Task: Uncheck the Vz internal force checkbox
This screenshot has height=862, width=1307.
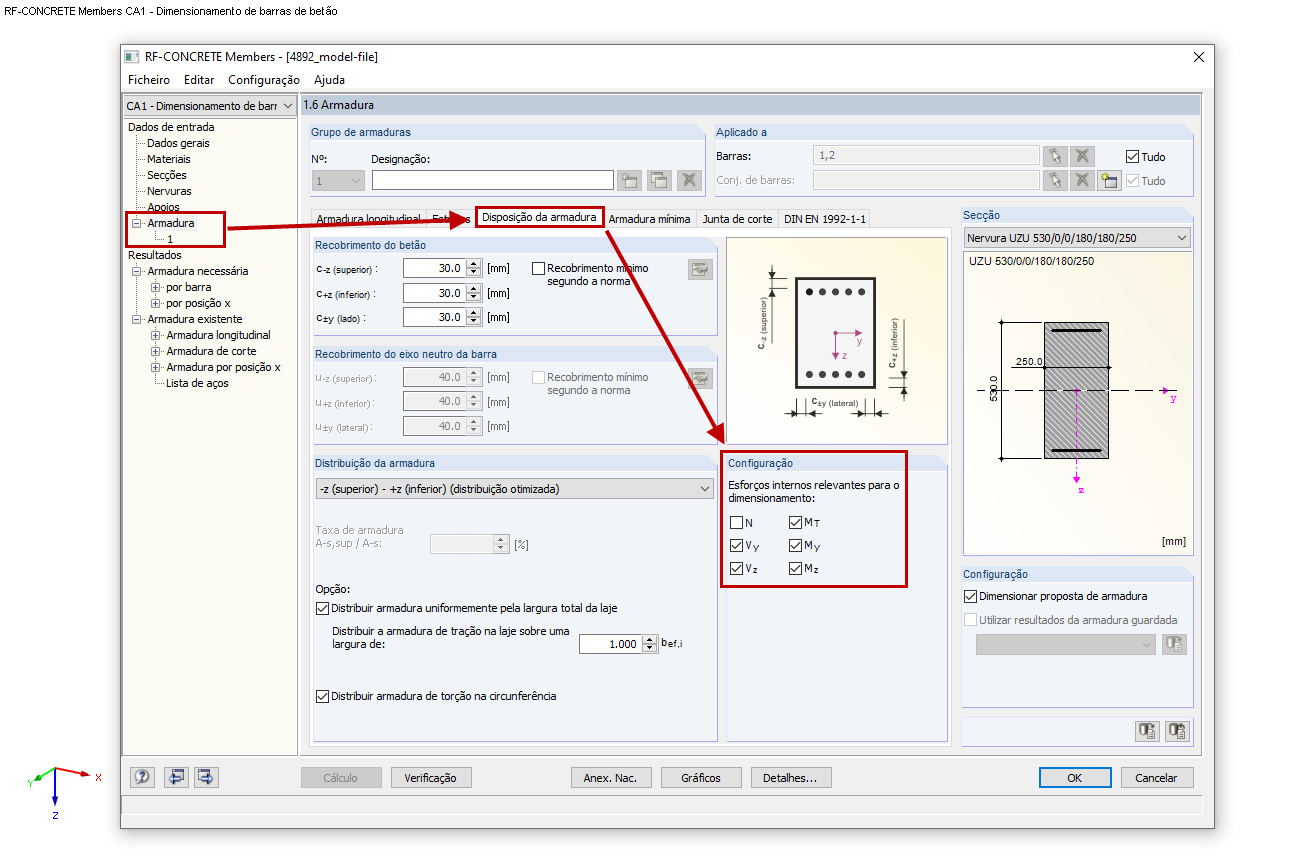Action: click(737, 569)
